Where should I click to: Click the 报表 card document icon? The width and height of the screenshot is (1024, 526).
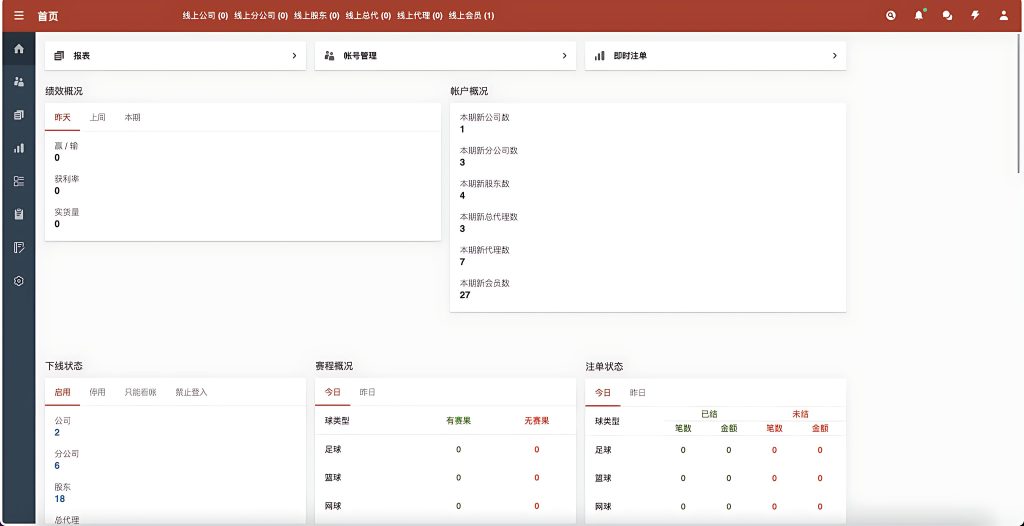tap(59, 56)
